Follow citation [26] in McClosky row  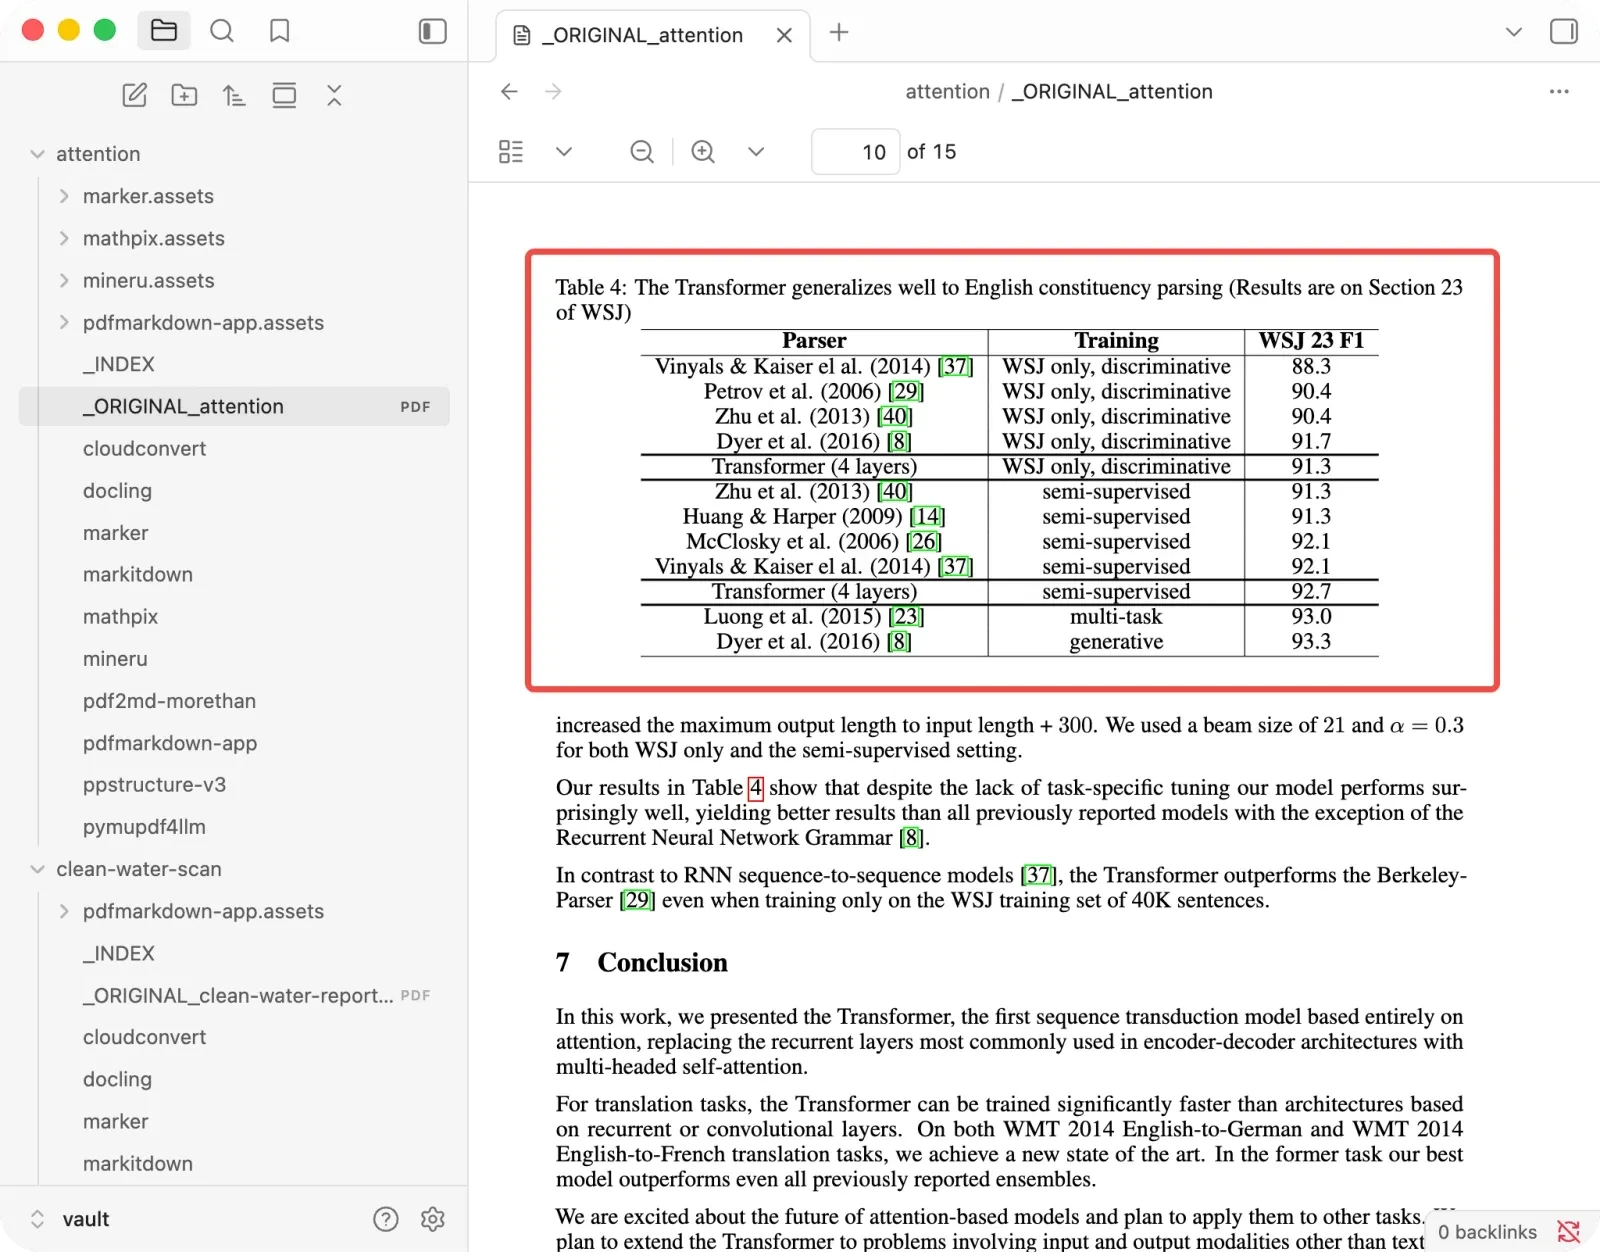pyautogui.click(x=924, y=541)
